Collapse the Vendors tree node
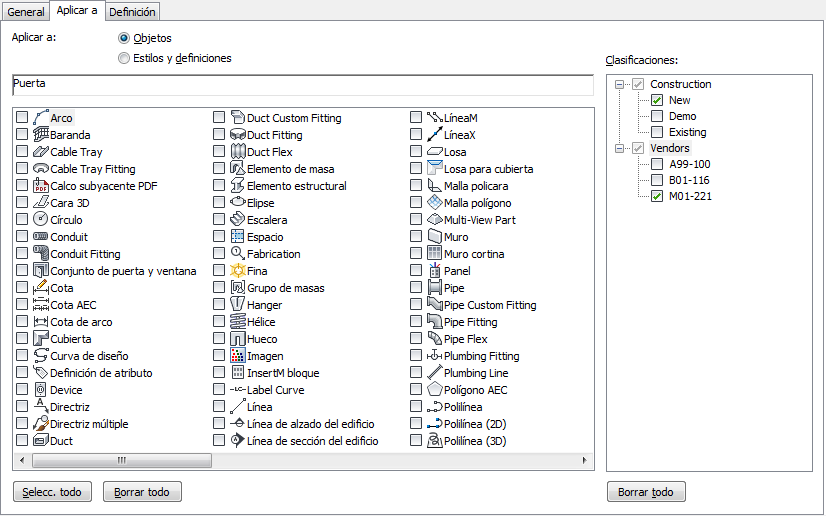 tap(621, 149)
